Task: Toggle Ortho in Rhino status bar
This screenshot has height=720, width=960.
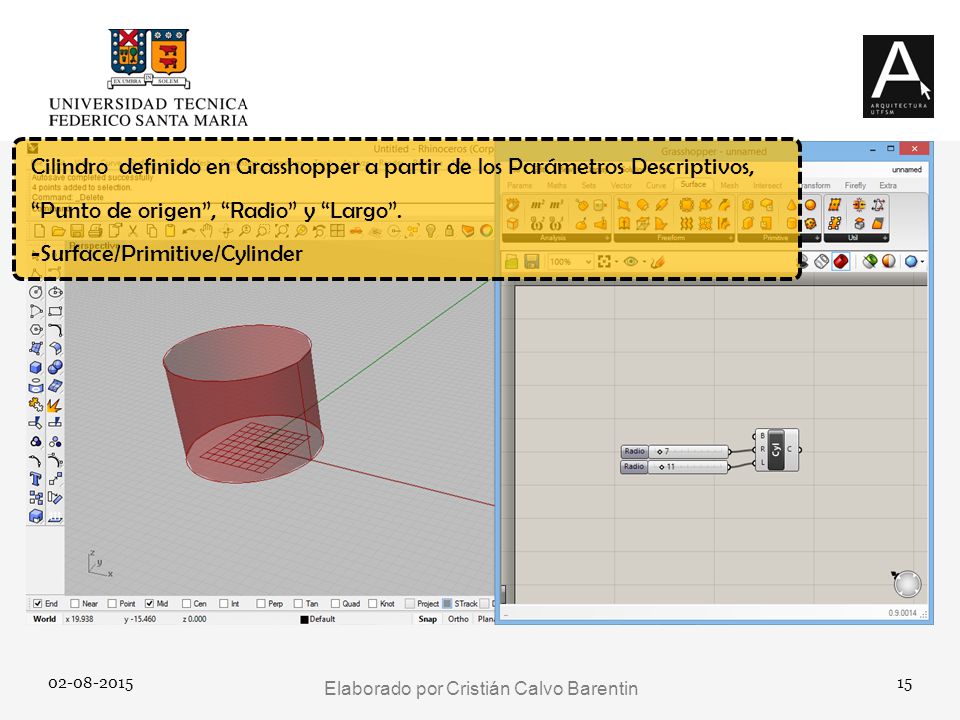Action: pyautogui.click(x=458, y=619)
